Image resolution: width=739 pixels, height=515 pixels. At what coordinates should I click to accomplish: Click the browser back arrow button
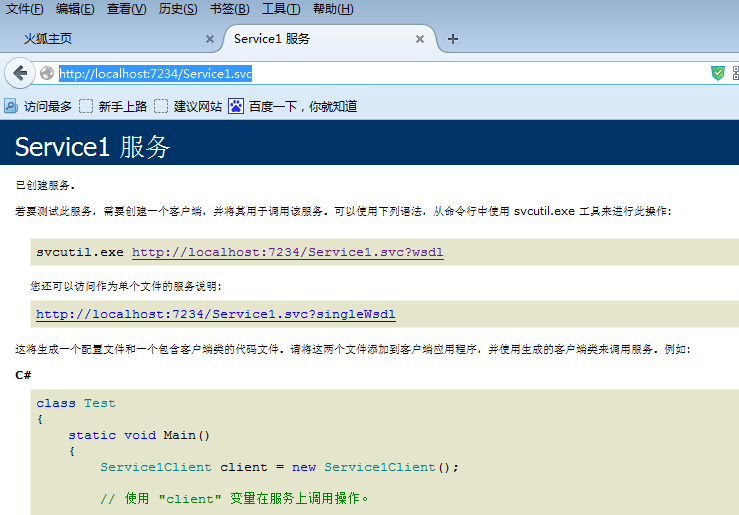point(20,74)
